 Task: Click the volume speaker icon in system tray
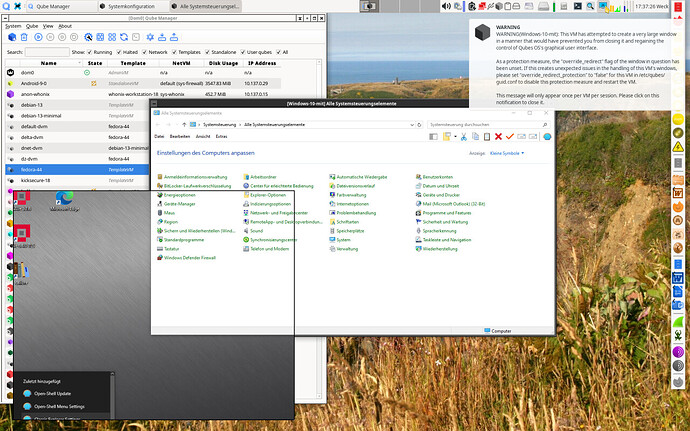tap(446, 6)
